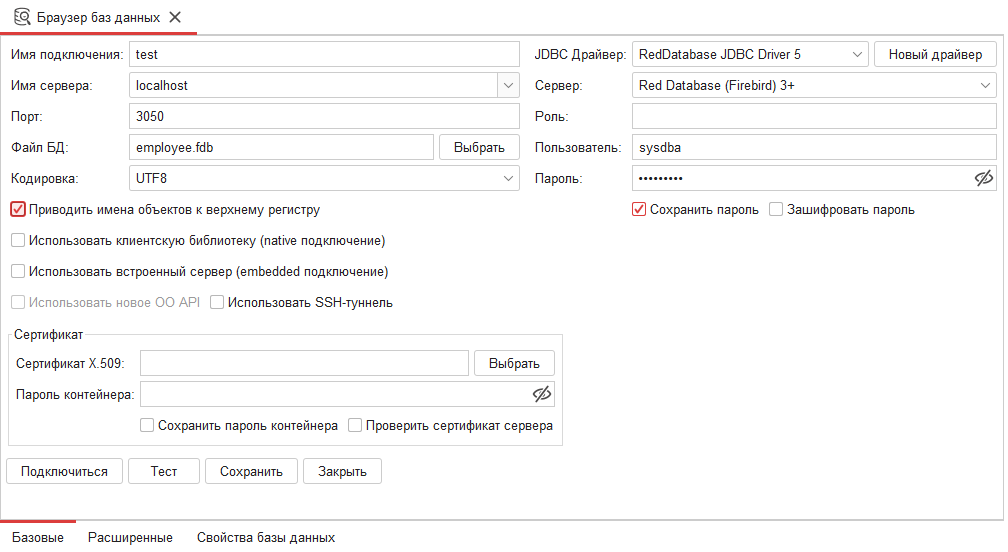The height and width of the screenshot is (552, 1008).
Task: Click the database browser icon in tab
Action: click(x=20, y=17)
